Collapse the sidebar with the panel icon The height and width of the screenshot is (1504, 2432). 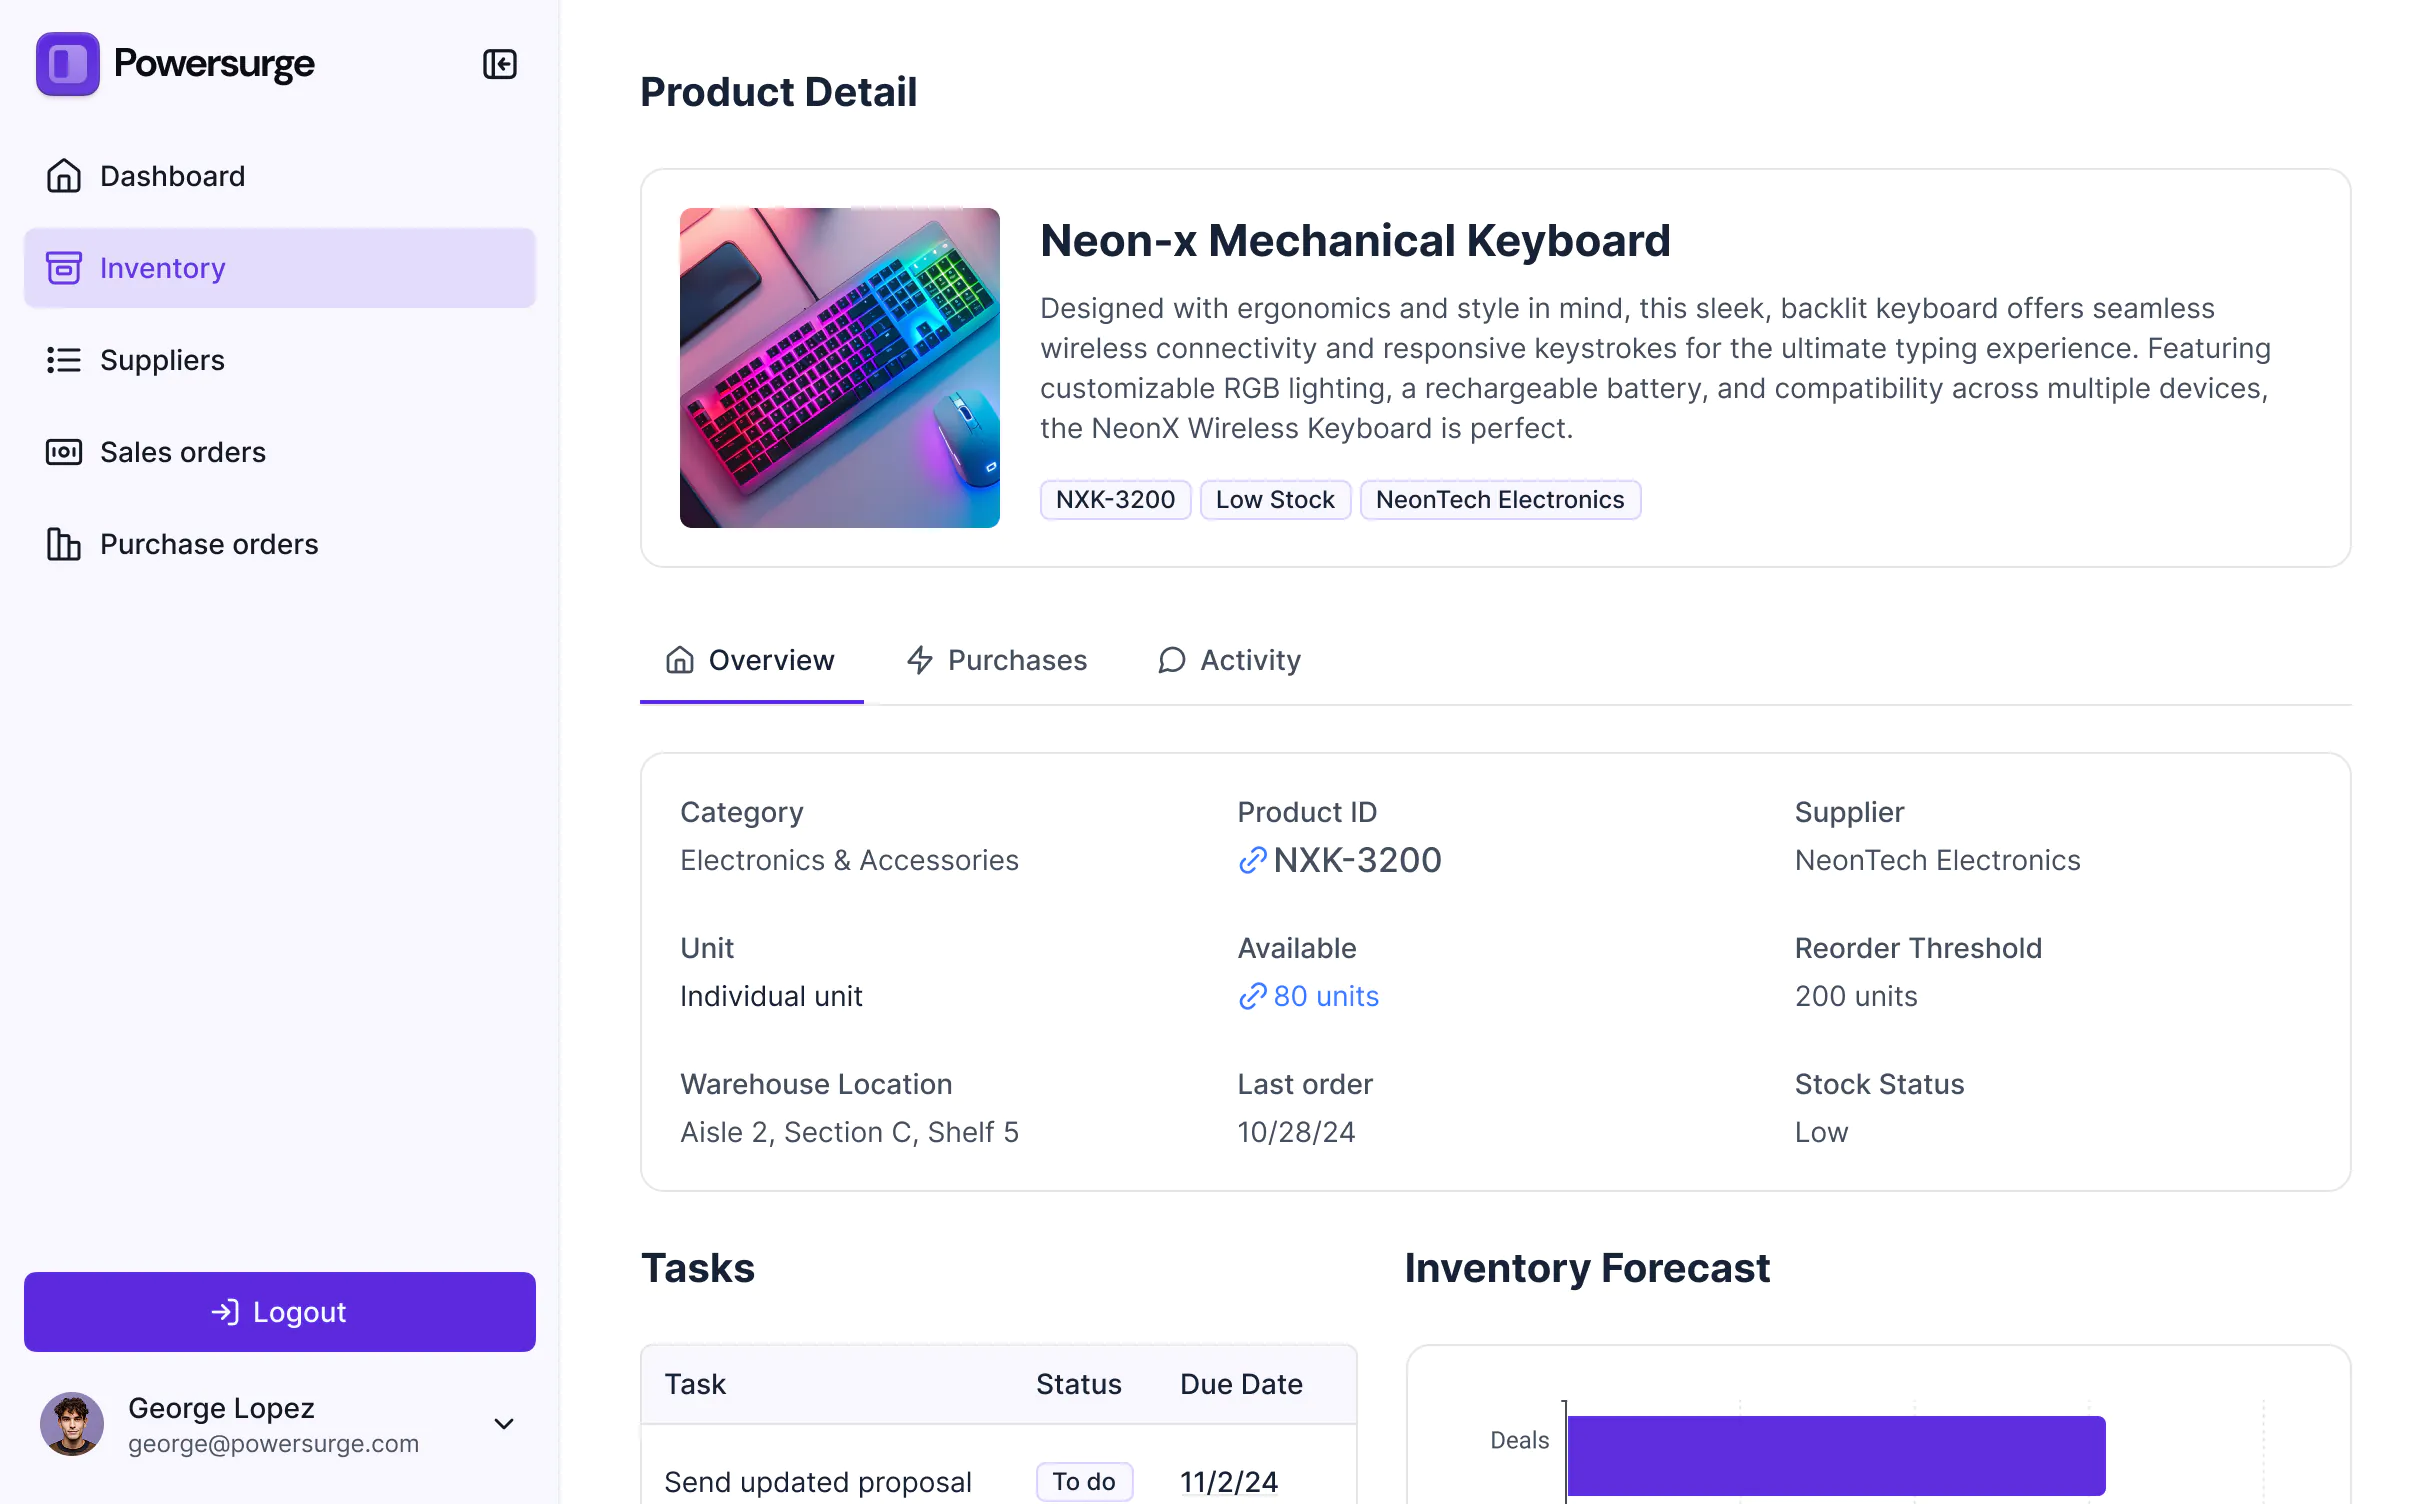tap(500, 64)
